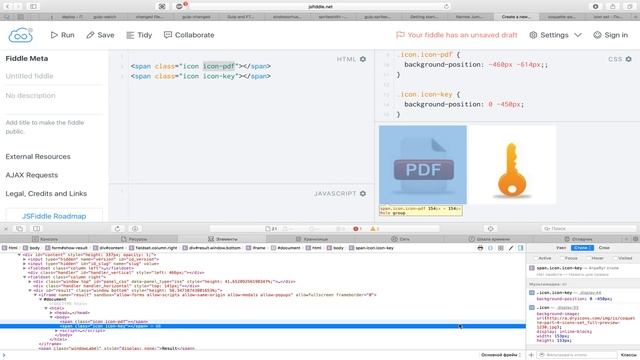Expand External Resources section
Viewport: 640px width, 360px height.
[x=38, y=157]
